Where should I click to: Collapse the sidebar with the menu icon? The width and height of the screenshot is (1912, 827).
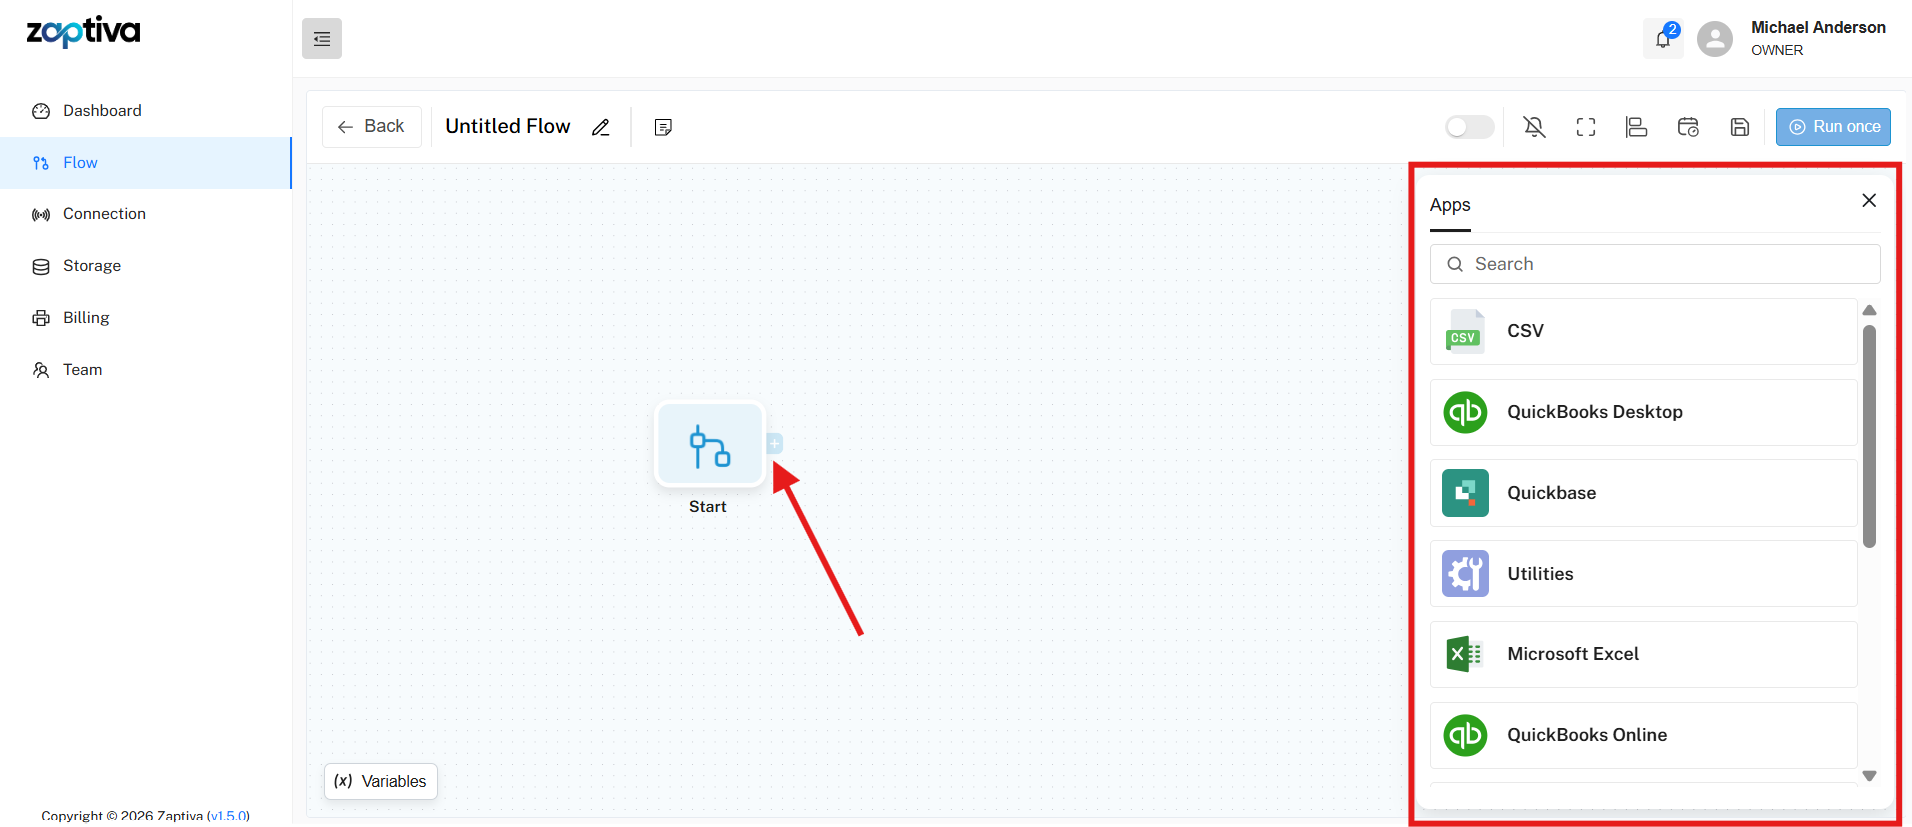click(322, 39)
